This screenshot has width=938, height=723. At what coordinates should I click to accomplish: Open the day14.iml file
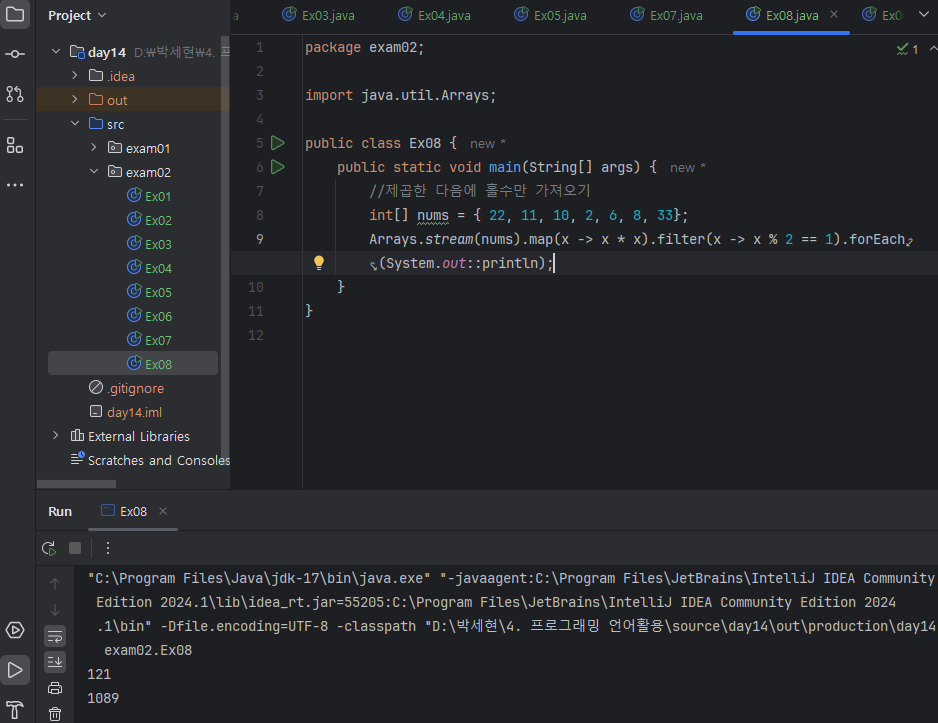point(126,412)
